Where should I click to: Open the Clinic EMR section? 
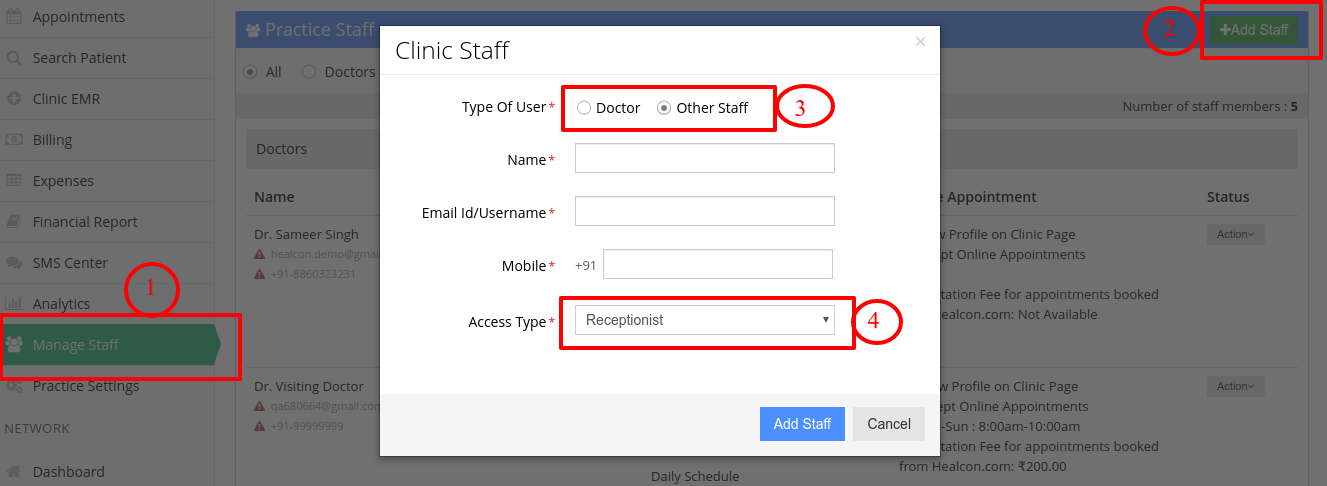66,99
